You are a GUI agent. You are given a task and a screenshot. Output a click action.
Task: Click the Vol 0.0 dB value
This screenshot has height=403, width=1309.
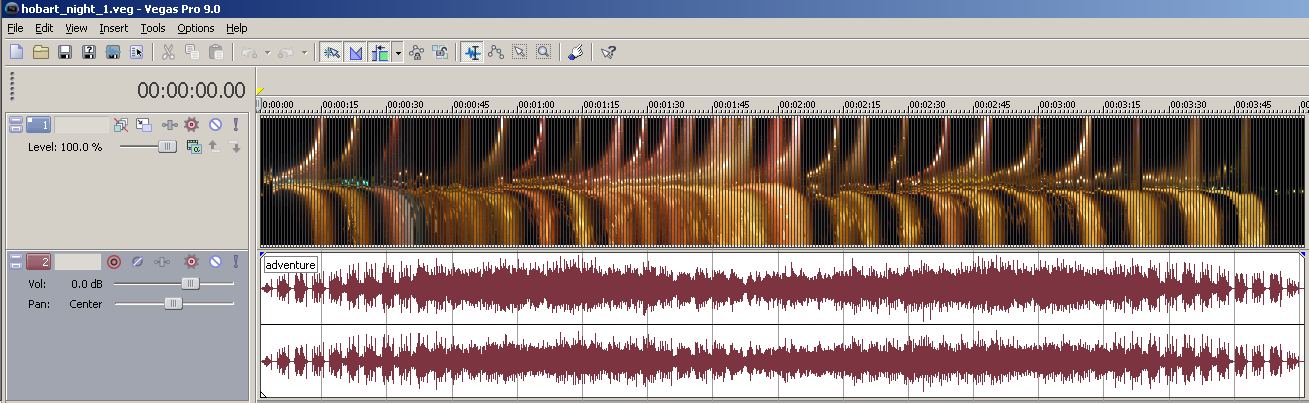coord(88,284)
